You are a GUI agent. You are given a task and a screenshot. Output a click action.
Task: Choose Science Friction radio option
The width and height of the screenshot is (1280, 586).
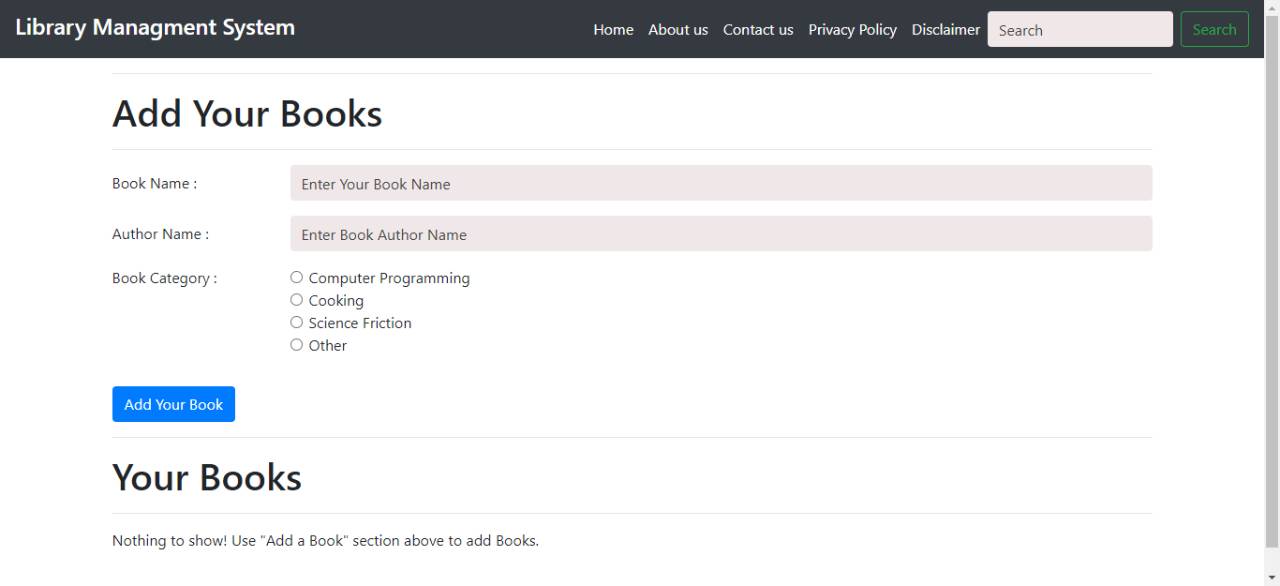tap(296, 322)
